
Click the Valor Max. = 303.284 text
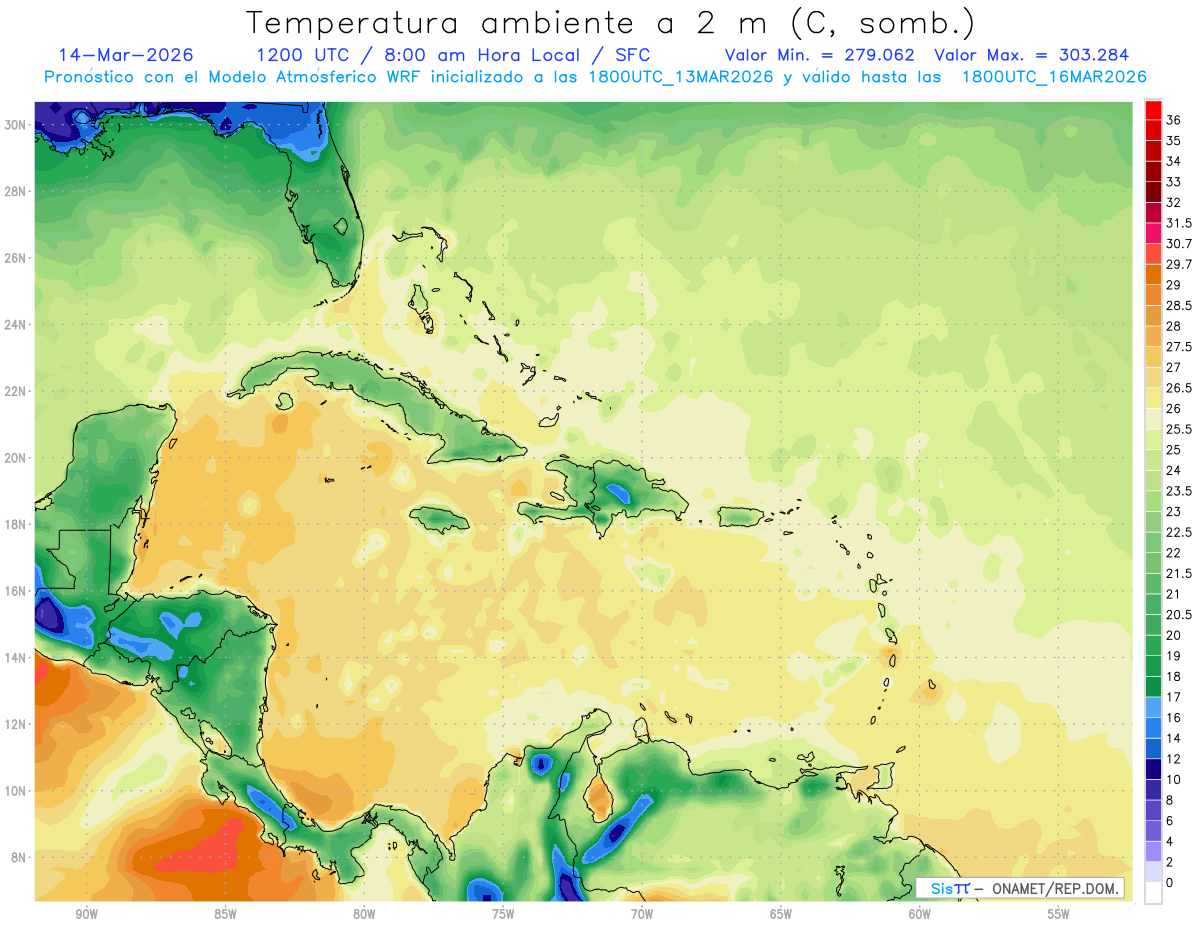(x=1032, y=55)
